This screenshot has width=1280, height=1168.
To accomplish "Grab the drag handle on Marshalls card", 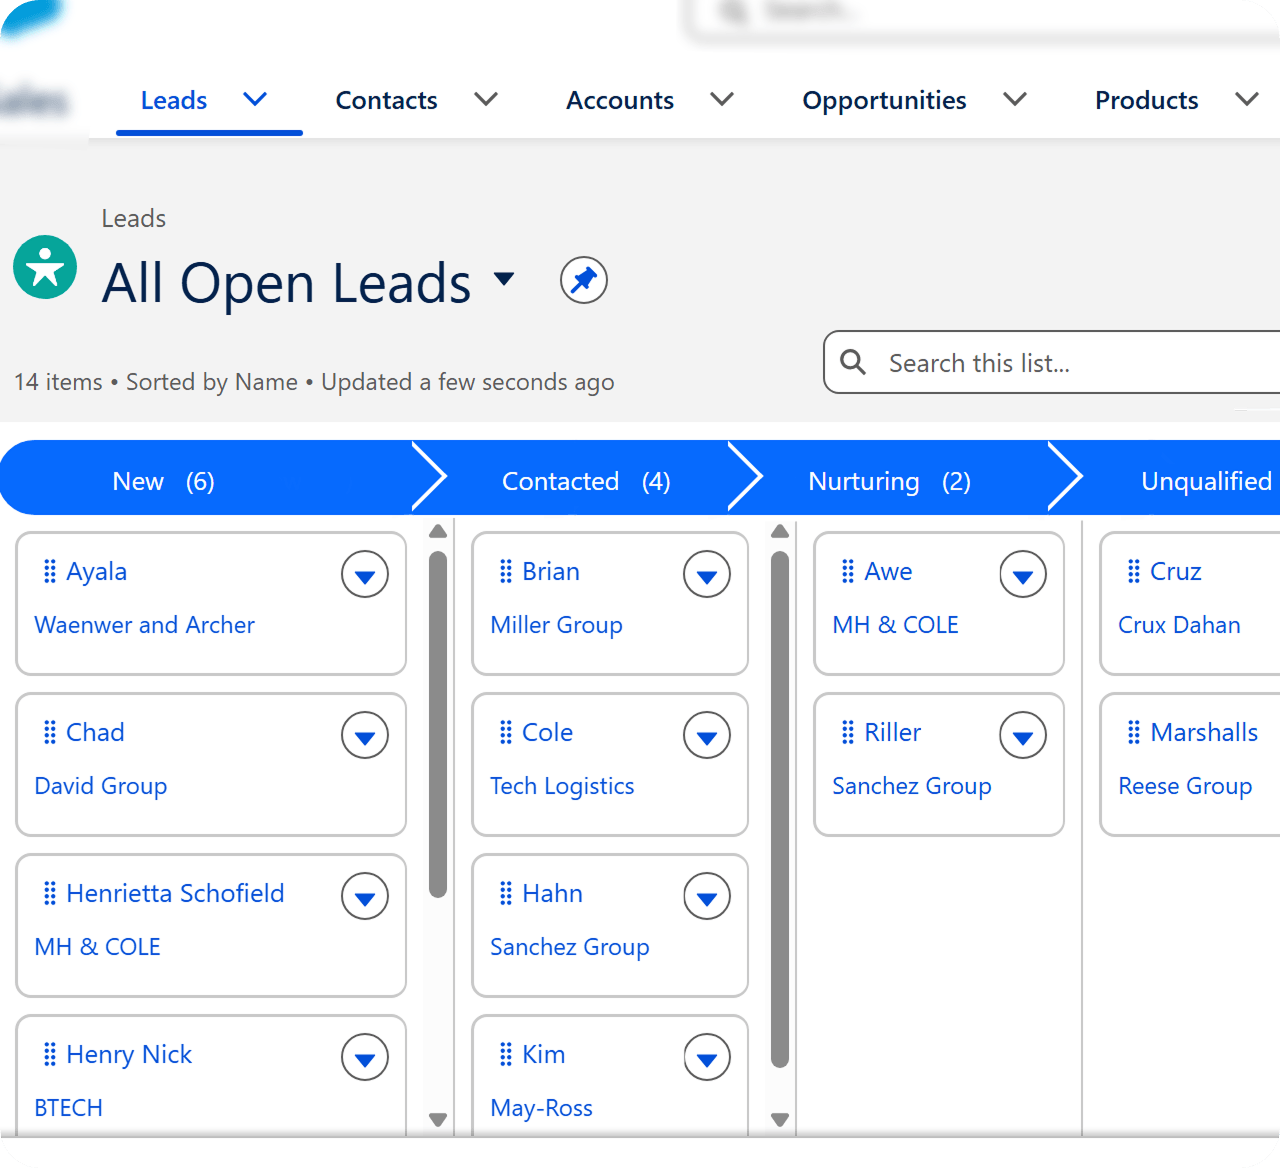I will [1133, 732].
